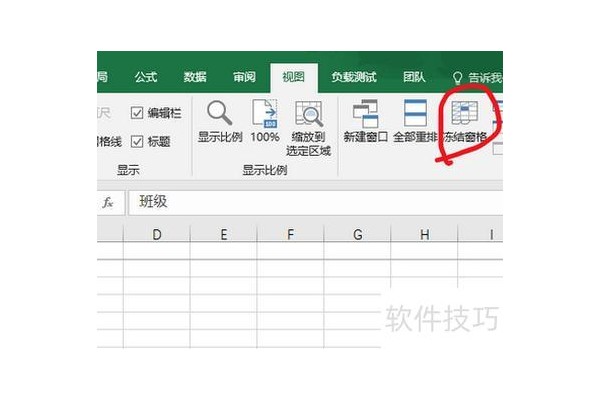This screenshot has height=400, width=600.
Task: Choose 全部重排 arrange all windows
Action: pos(415,113)
